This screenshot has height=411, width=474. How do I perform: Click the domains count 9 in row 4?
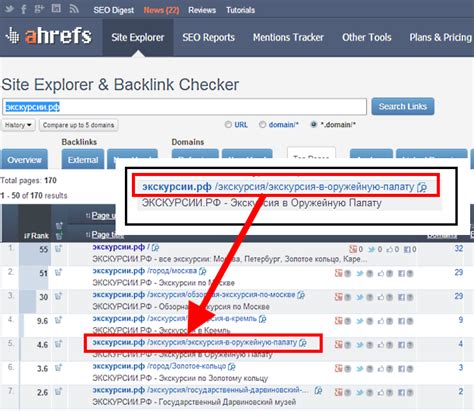(x=461, y=320)
